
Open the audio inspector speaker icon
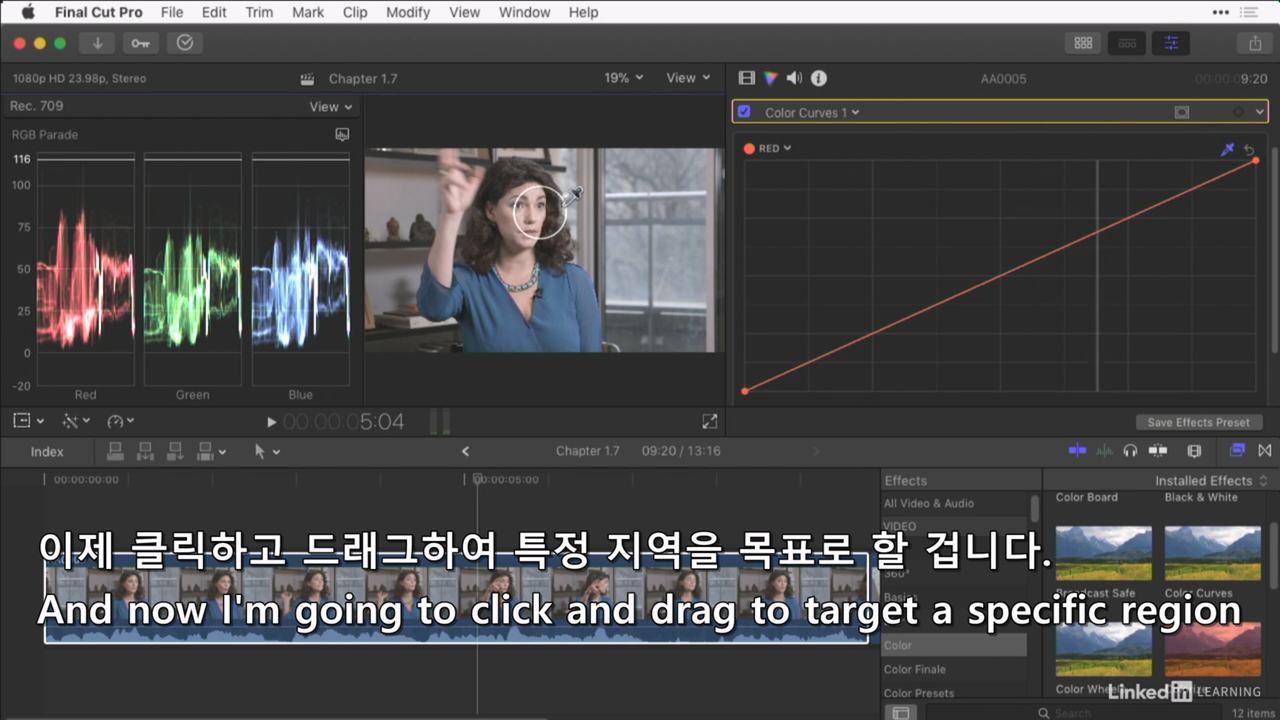tap(794, 78)
